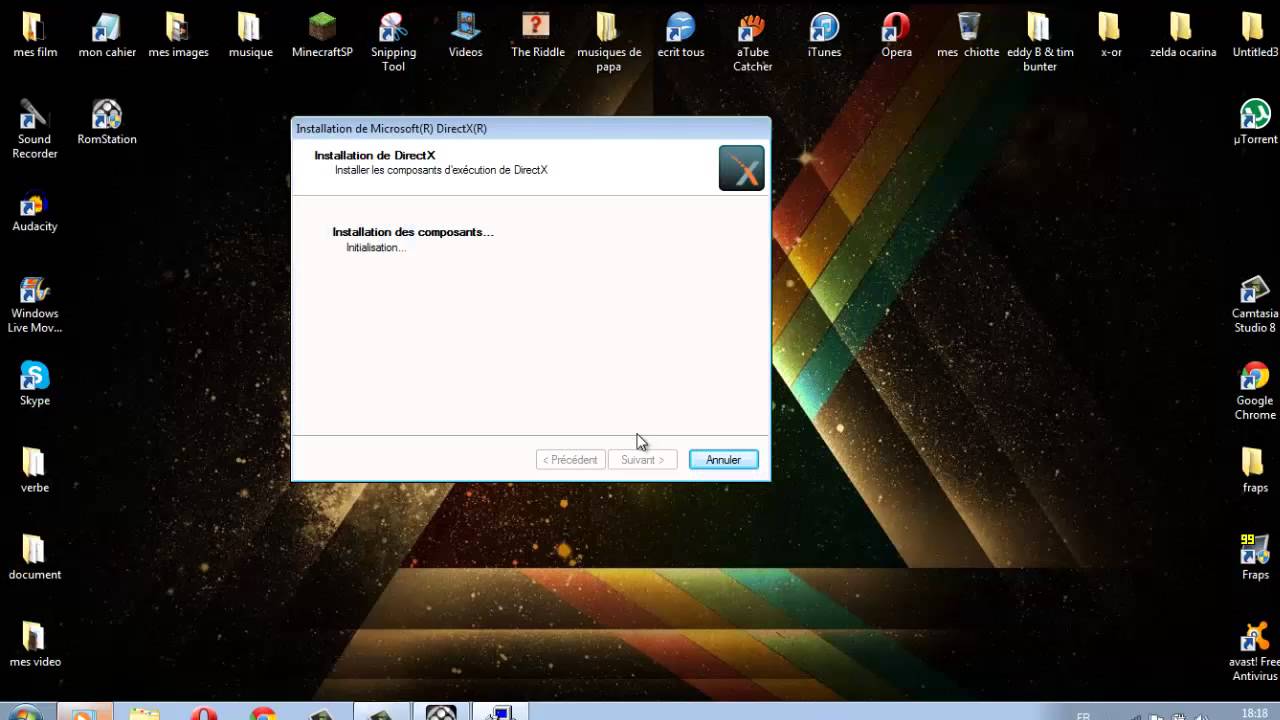Select the 'ecrit tous' desktop icon
The width and height of the screenshot is (1280, 720).
point(681,34)
